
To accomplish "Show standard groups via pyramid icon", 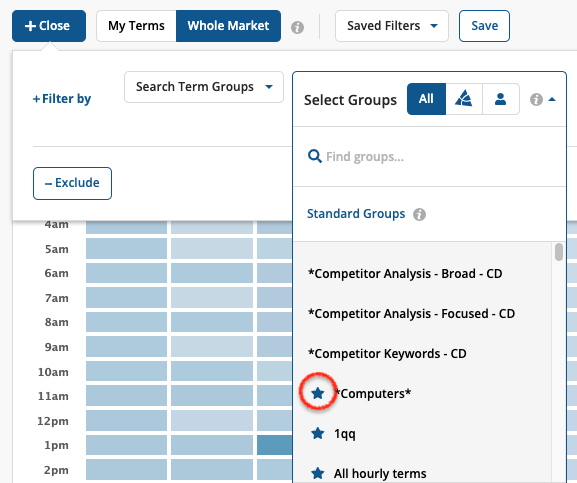I will coord(464,99).
